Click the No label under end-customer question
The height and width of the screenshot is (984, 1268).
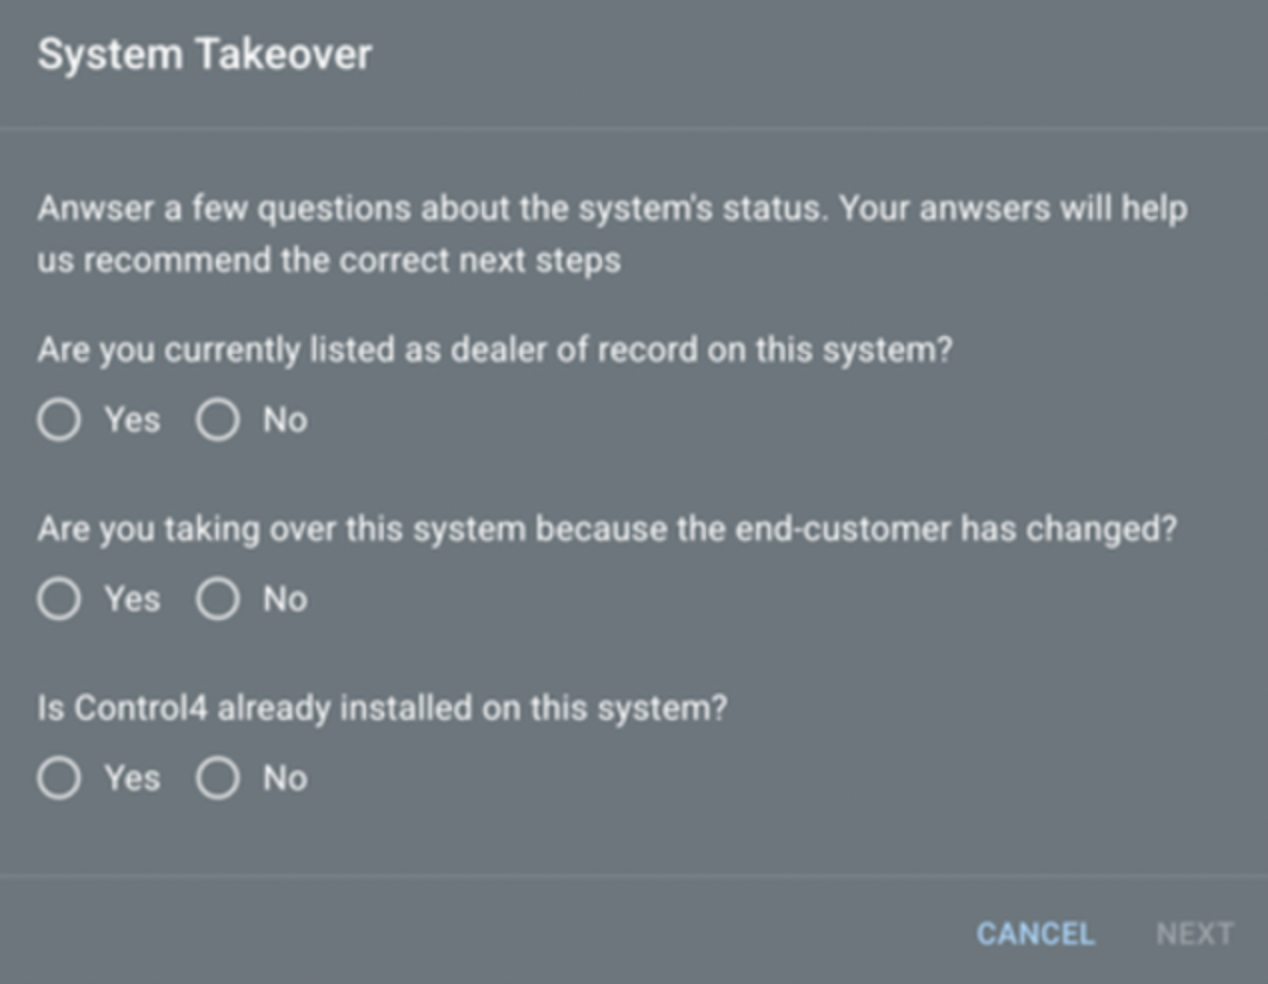pyautogui.click(x=285, y=599)
